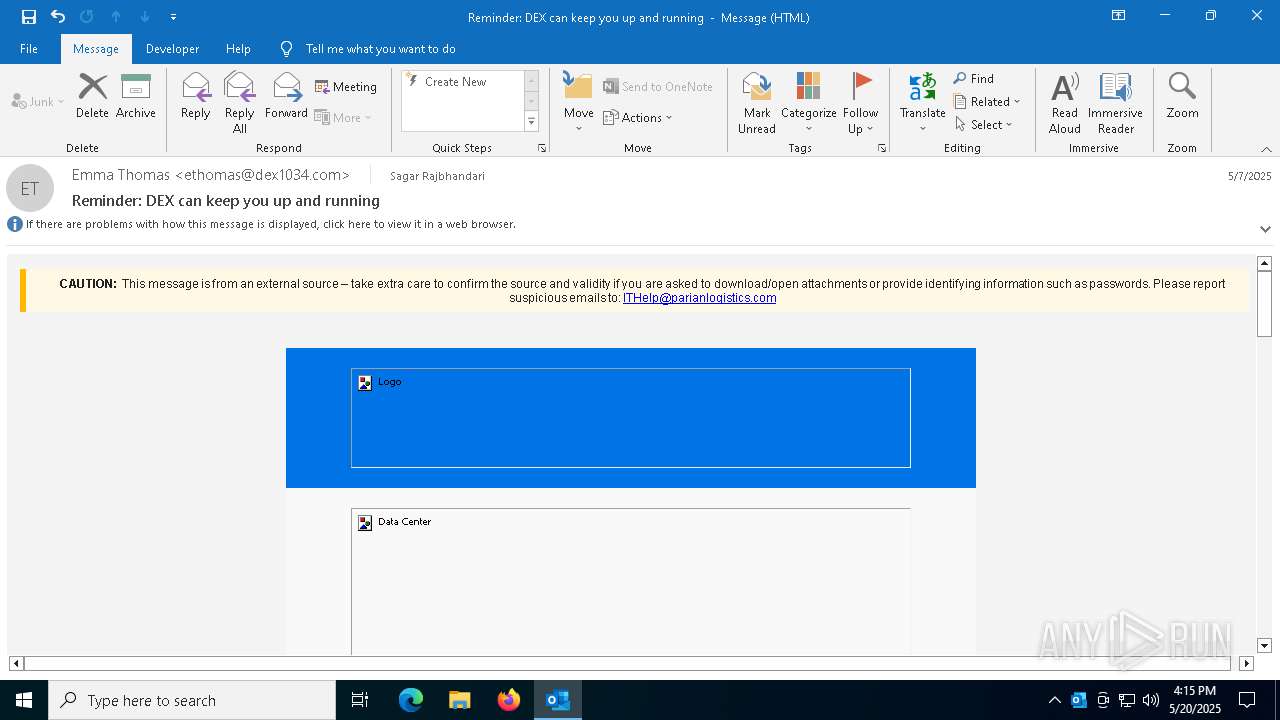Open the Customize Quick Access Toolbar dropdown
The height and width of the screenshot is (720, 1280).
coord(174,17)
